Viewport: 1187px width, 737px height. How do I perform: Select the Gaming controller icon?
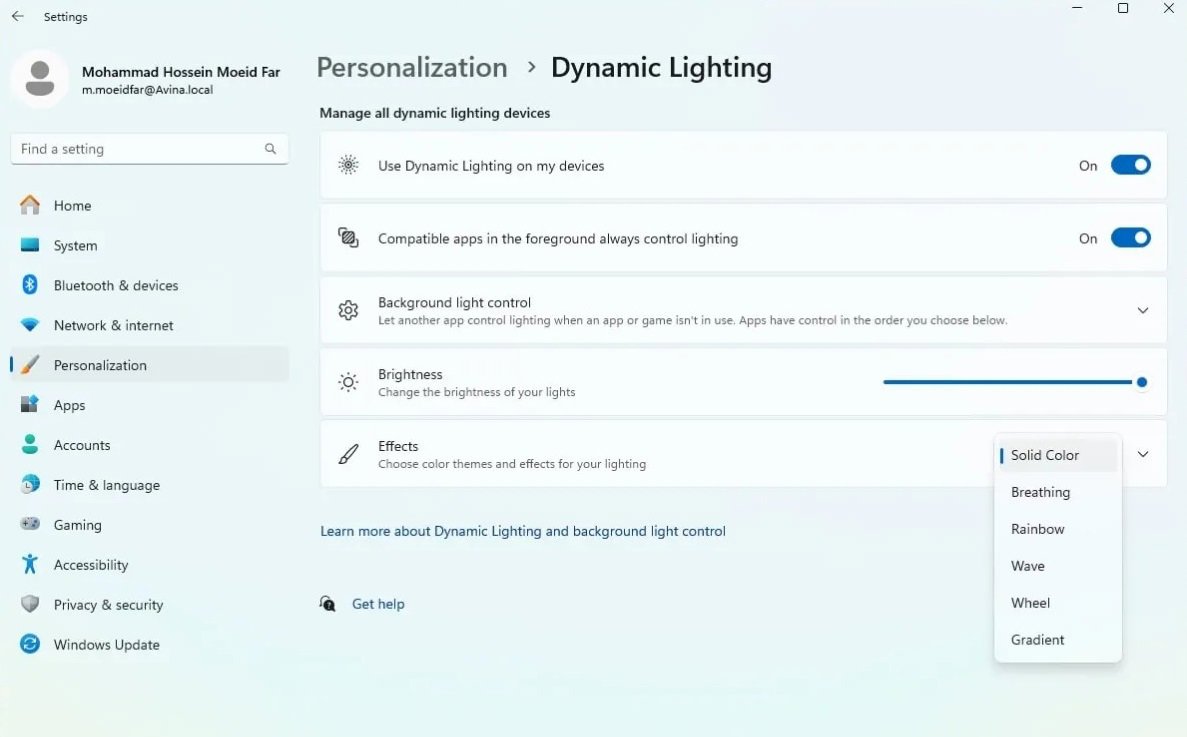pos(30,525)
